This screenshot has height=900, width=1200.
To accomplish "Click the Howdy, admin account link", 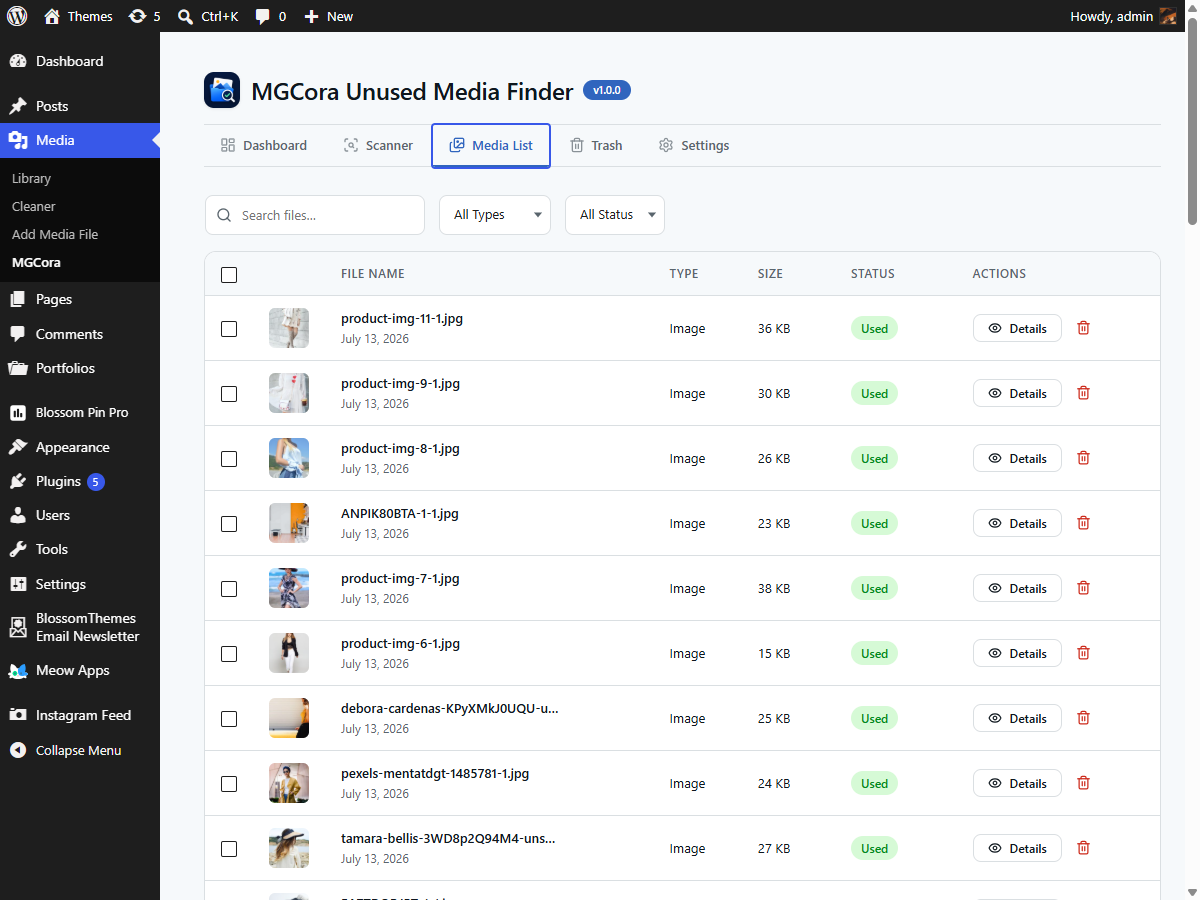I will [x=1123, y=16].
